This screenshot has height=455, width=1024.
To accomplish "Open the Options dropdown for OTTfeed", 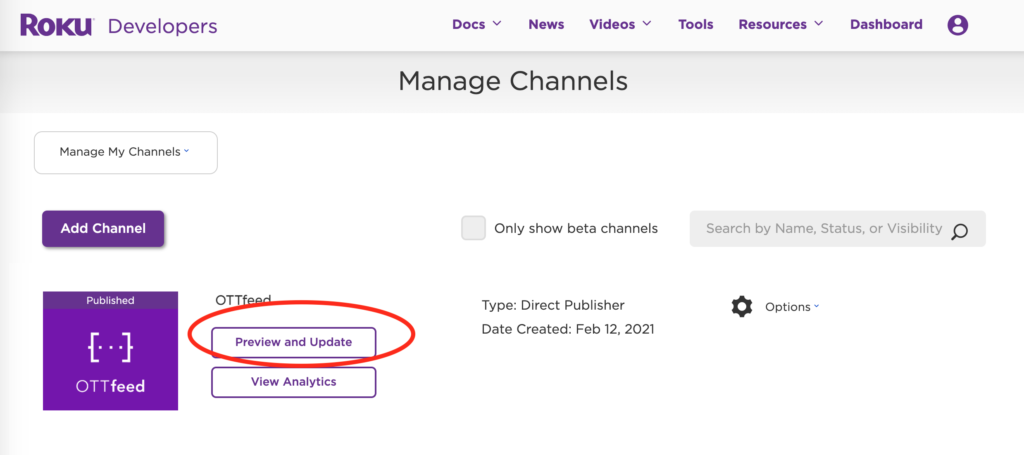I will (791, 307).
